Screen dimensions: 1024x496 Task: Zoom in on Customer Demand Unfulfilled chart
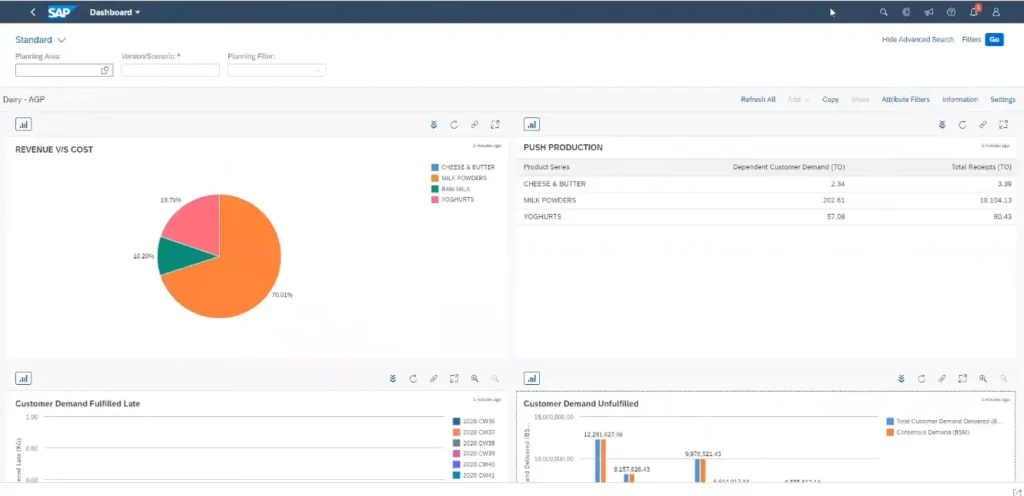click(983, 379)
